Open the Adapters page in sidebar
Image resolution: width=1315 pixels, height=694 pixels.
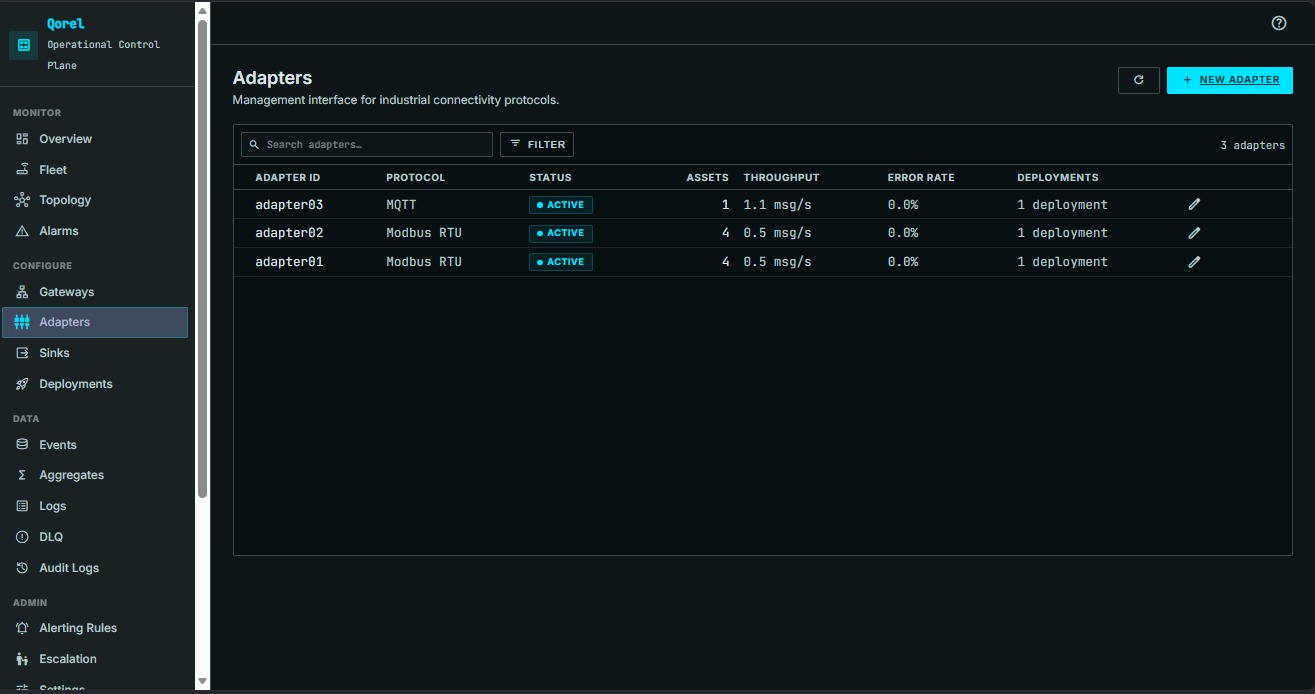click(95, 322)
